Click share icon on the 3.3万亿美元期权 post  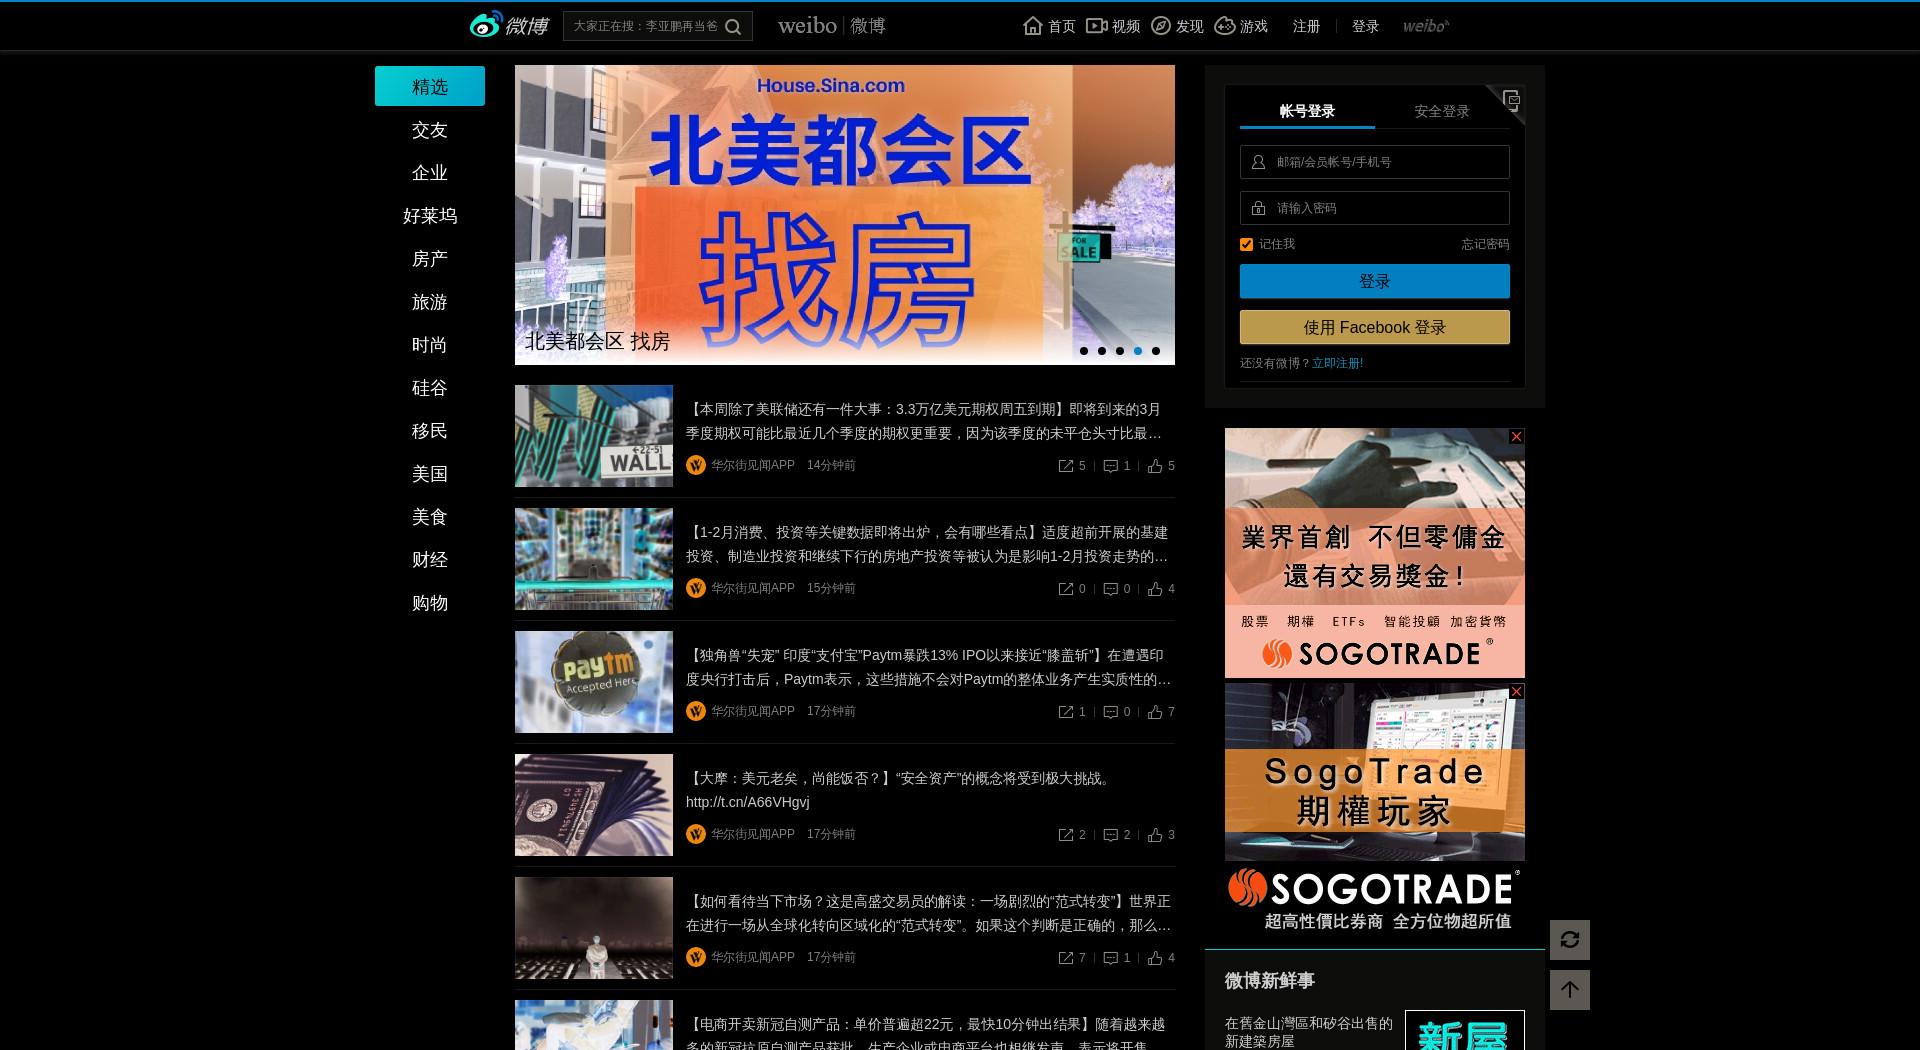(1066, 466)
